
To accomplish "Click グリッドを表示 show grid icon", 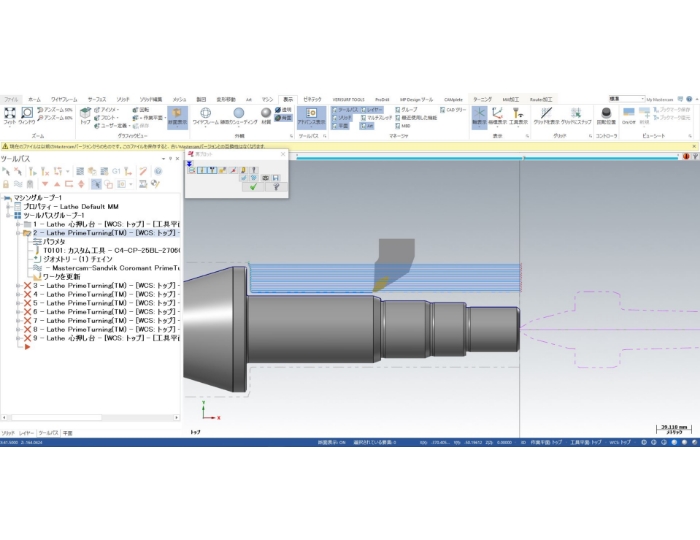I will point(546,113).
